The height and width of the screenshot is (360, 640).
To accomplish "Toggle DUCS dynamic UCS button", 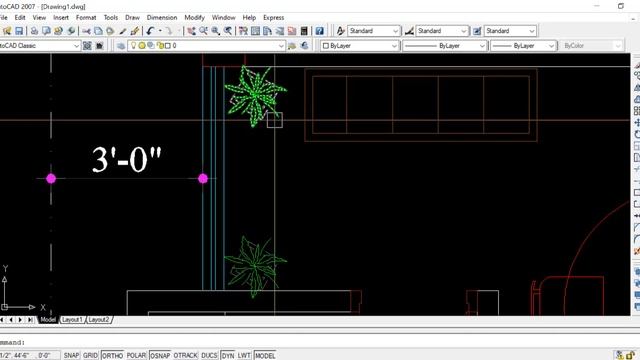I will tap(209, 356).
